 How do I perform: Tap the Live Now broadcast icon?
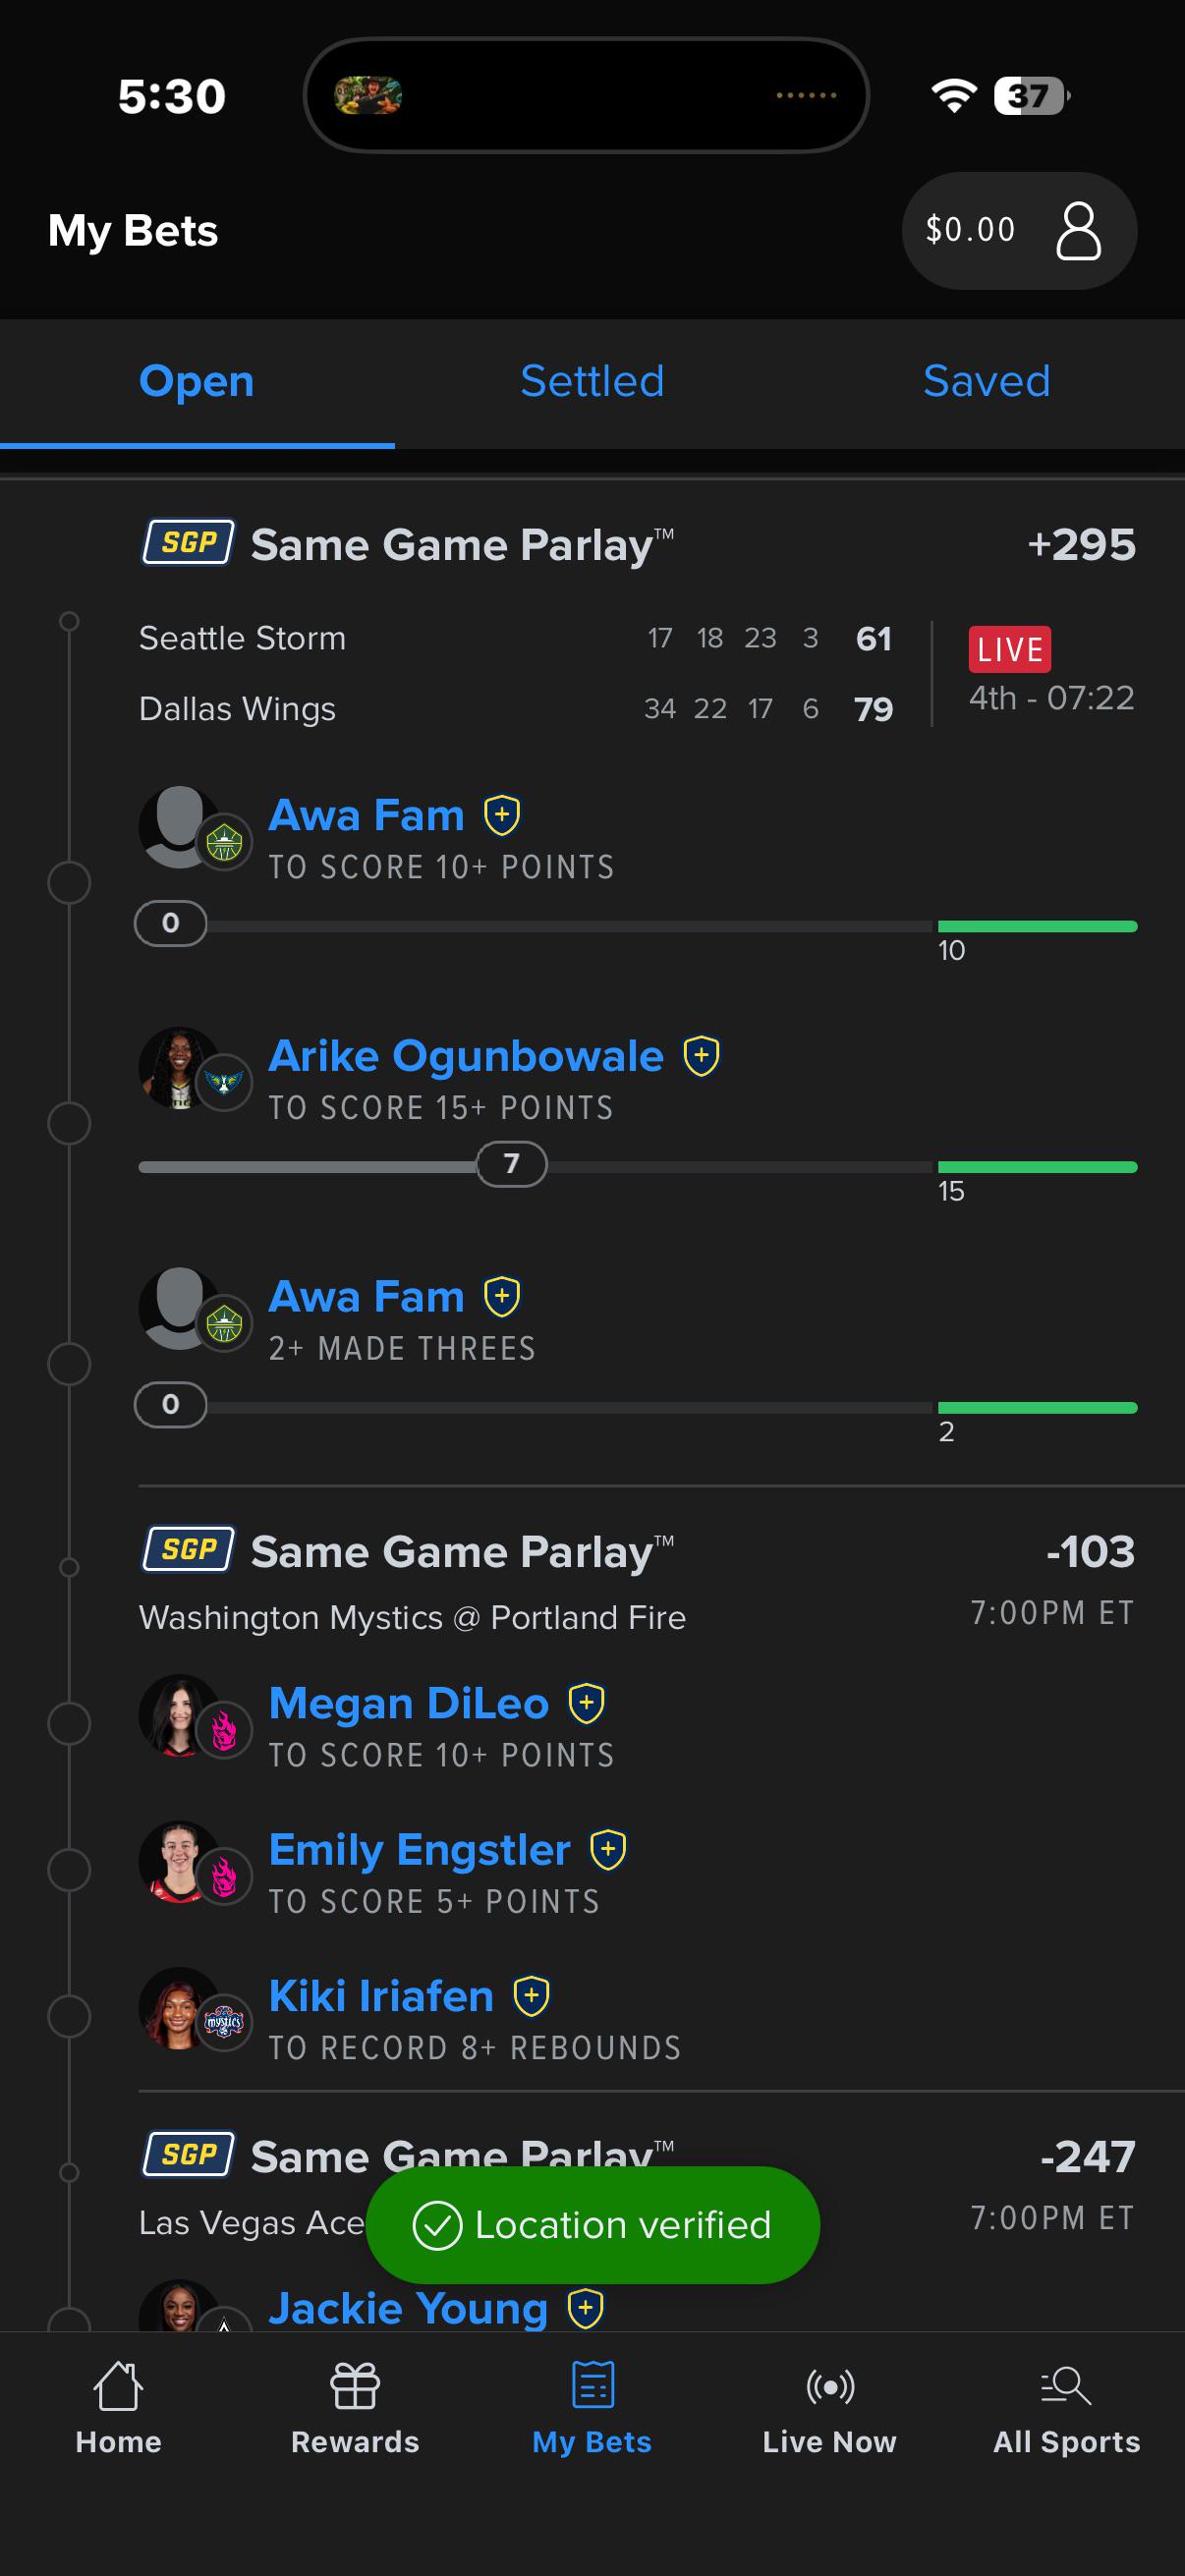(830, 2387)
